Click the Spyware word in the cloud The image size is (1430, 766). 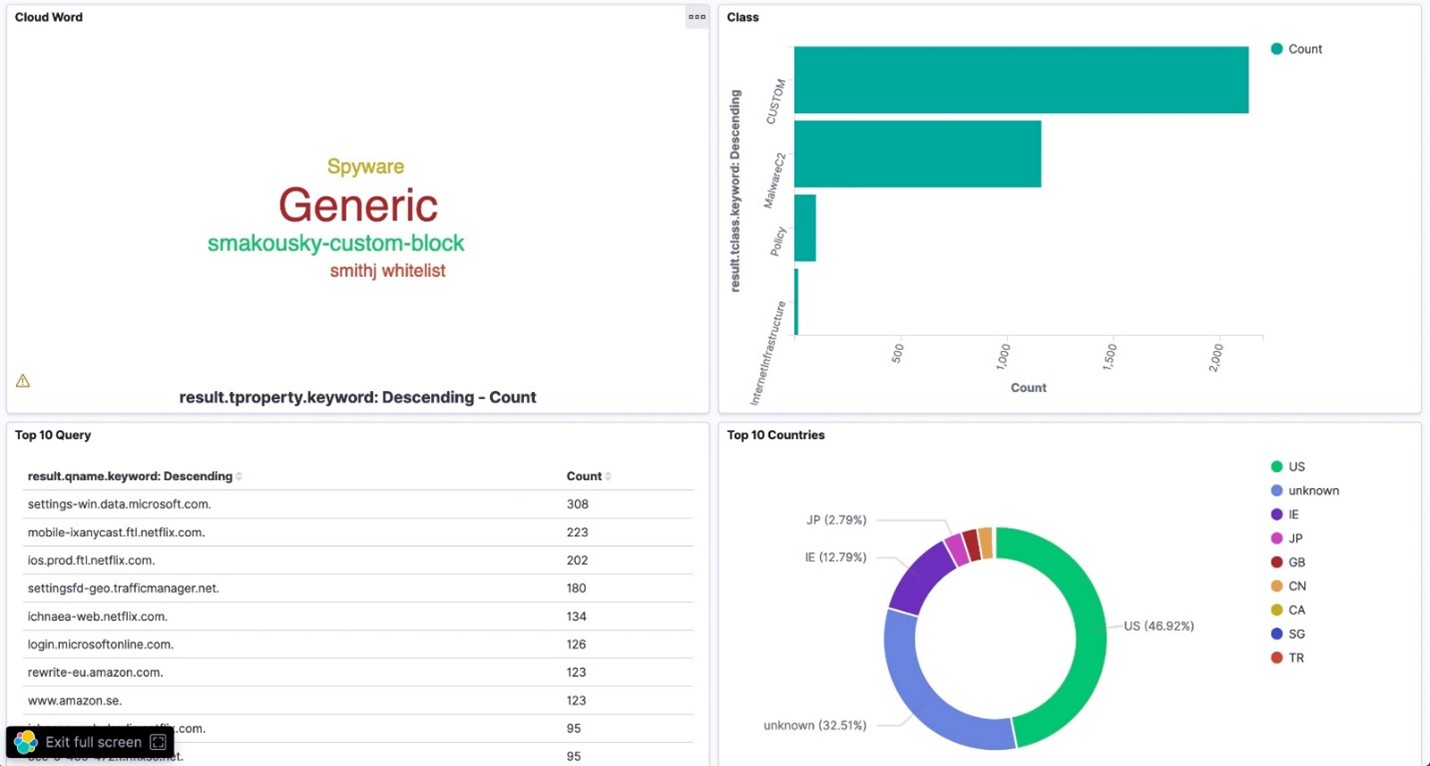click(x=365, y=167)
